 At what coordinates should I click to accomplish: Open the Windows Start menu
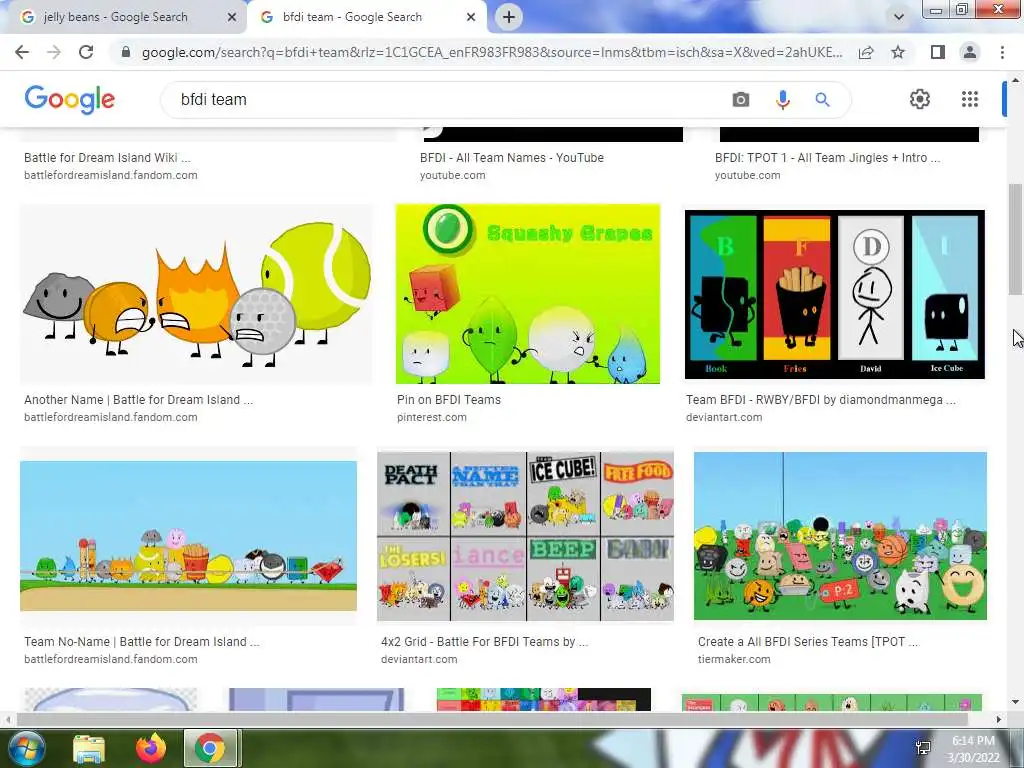pos(25,748)
